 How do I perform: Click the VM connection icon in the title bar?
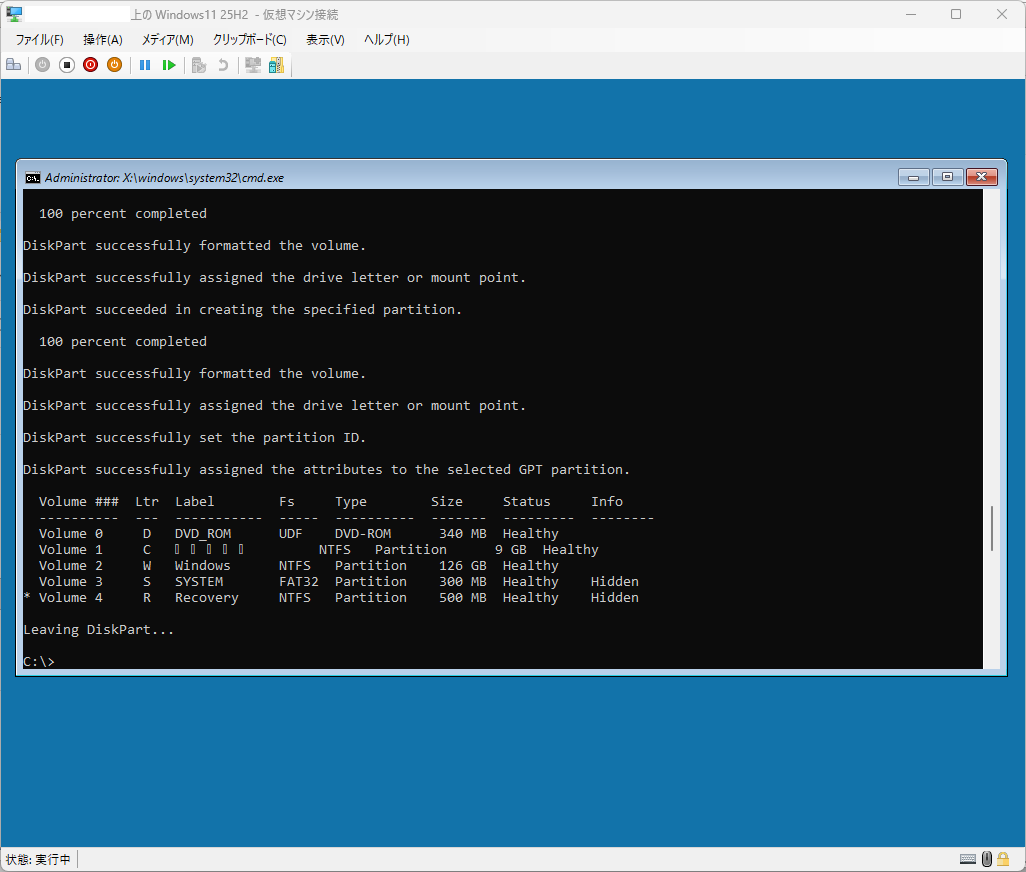coord(14,14)
